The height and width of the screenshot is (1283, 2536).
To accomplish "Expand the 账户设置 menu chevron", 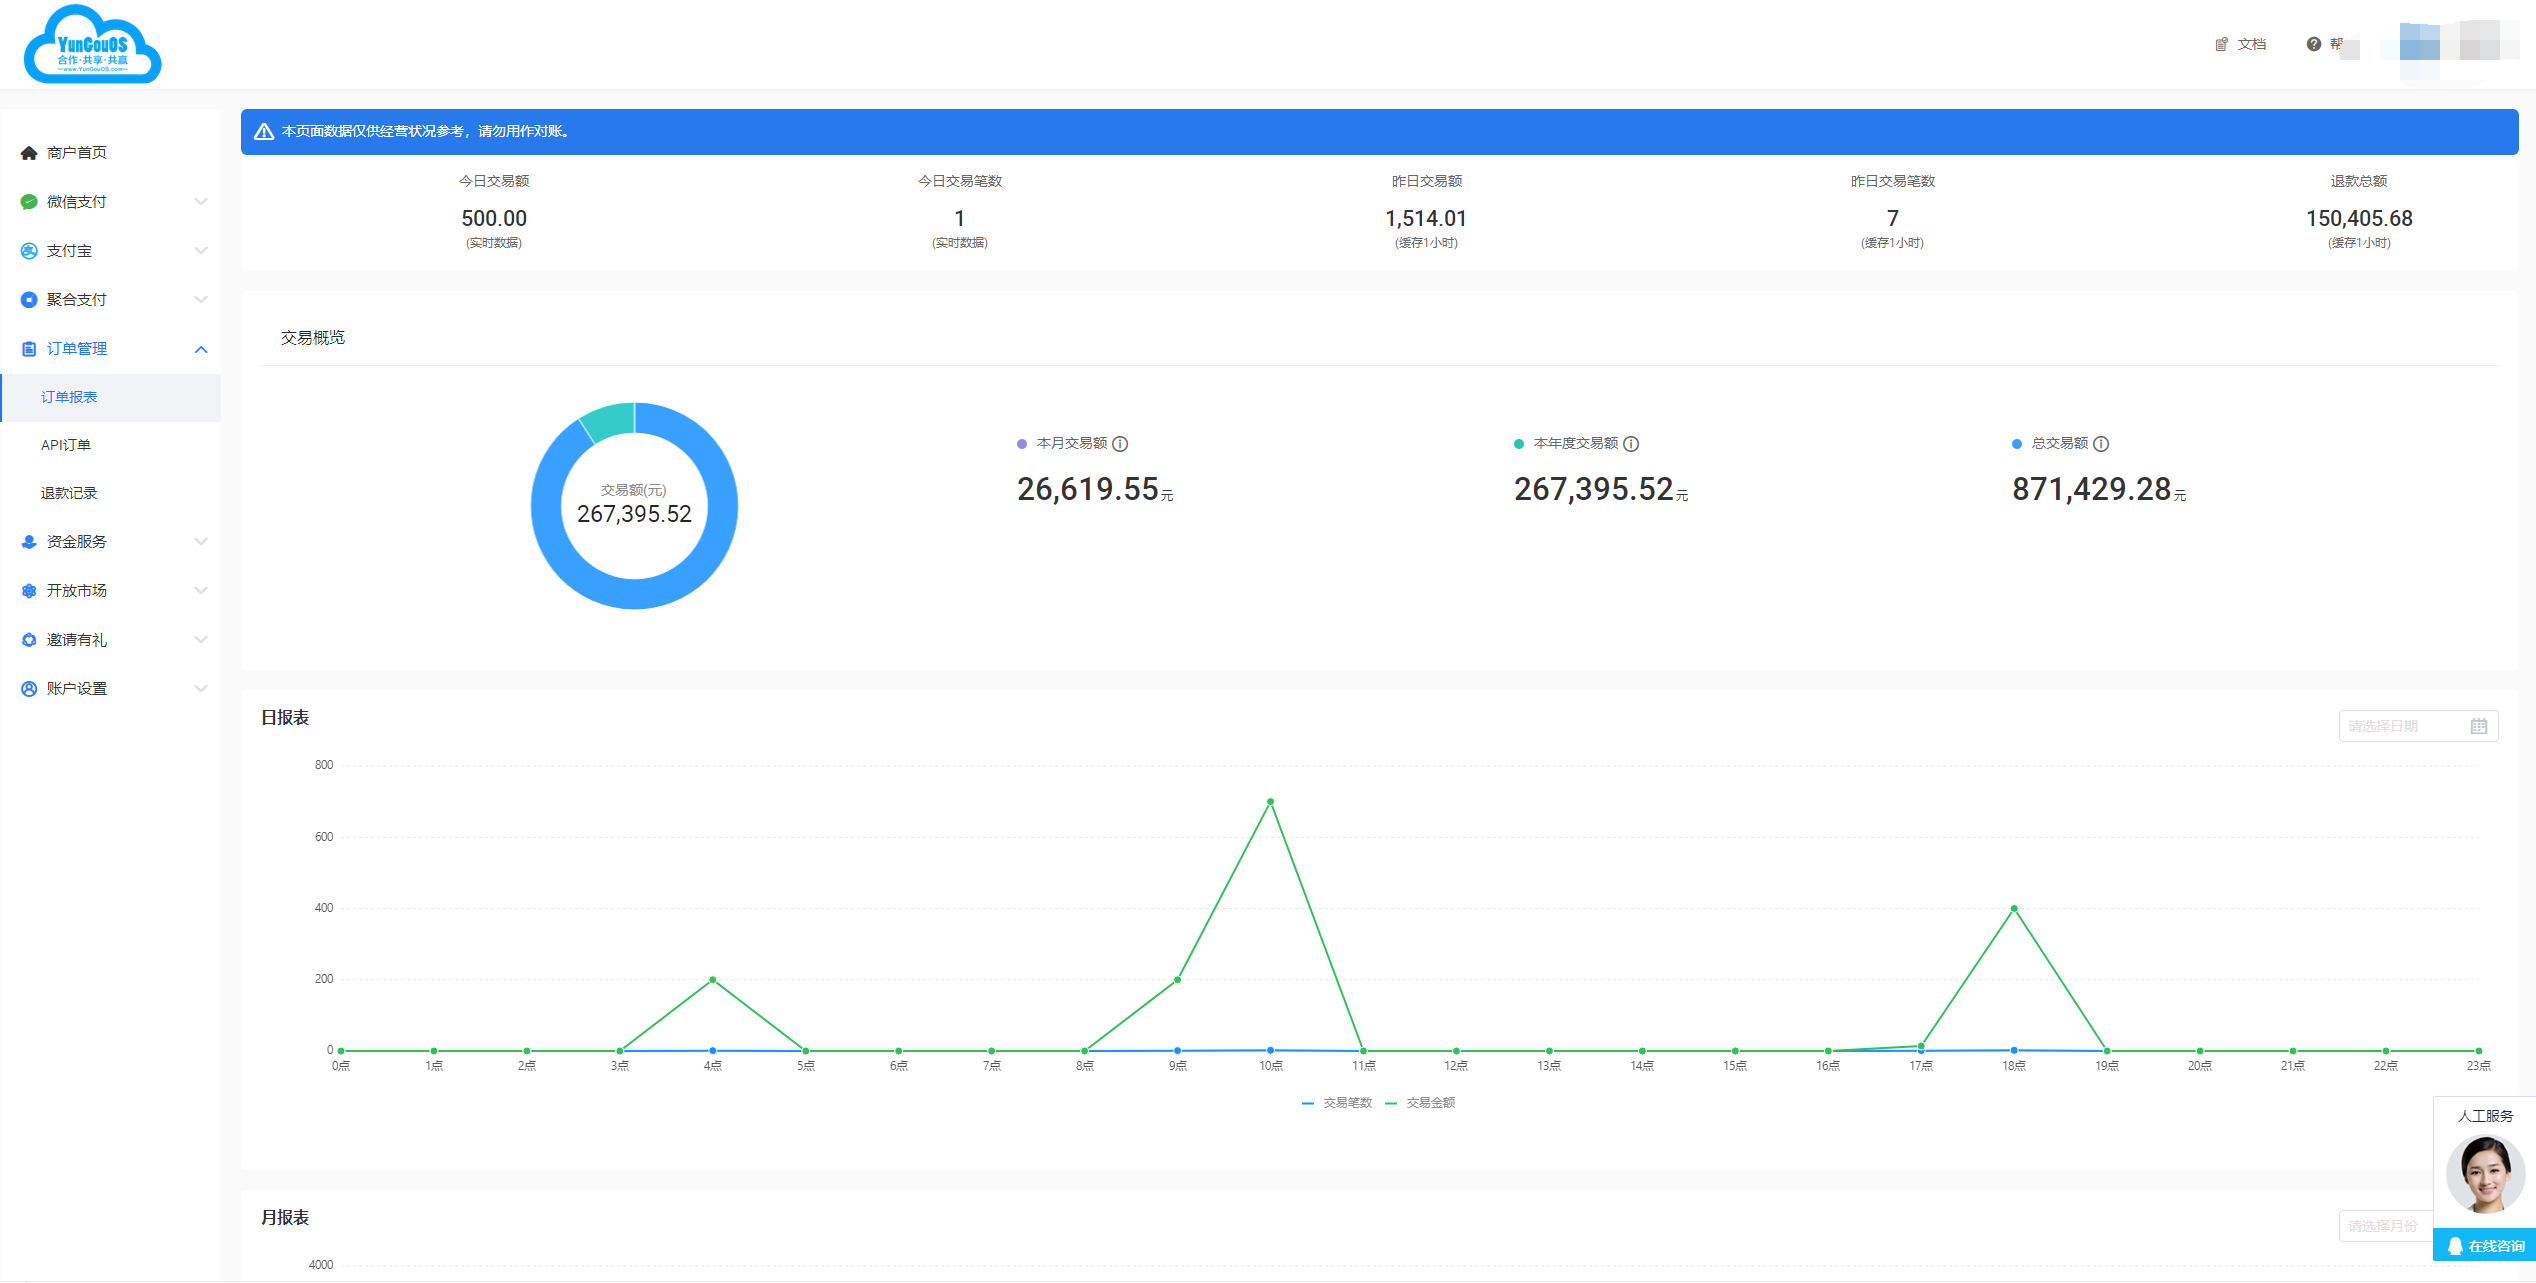I will 201,689.
